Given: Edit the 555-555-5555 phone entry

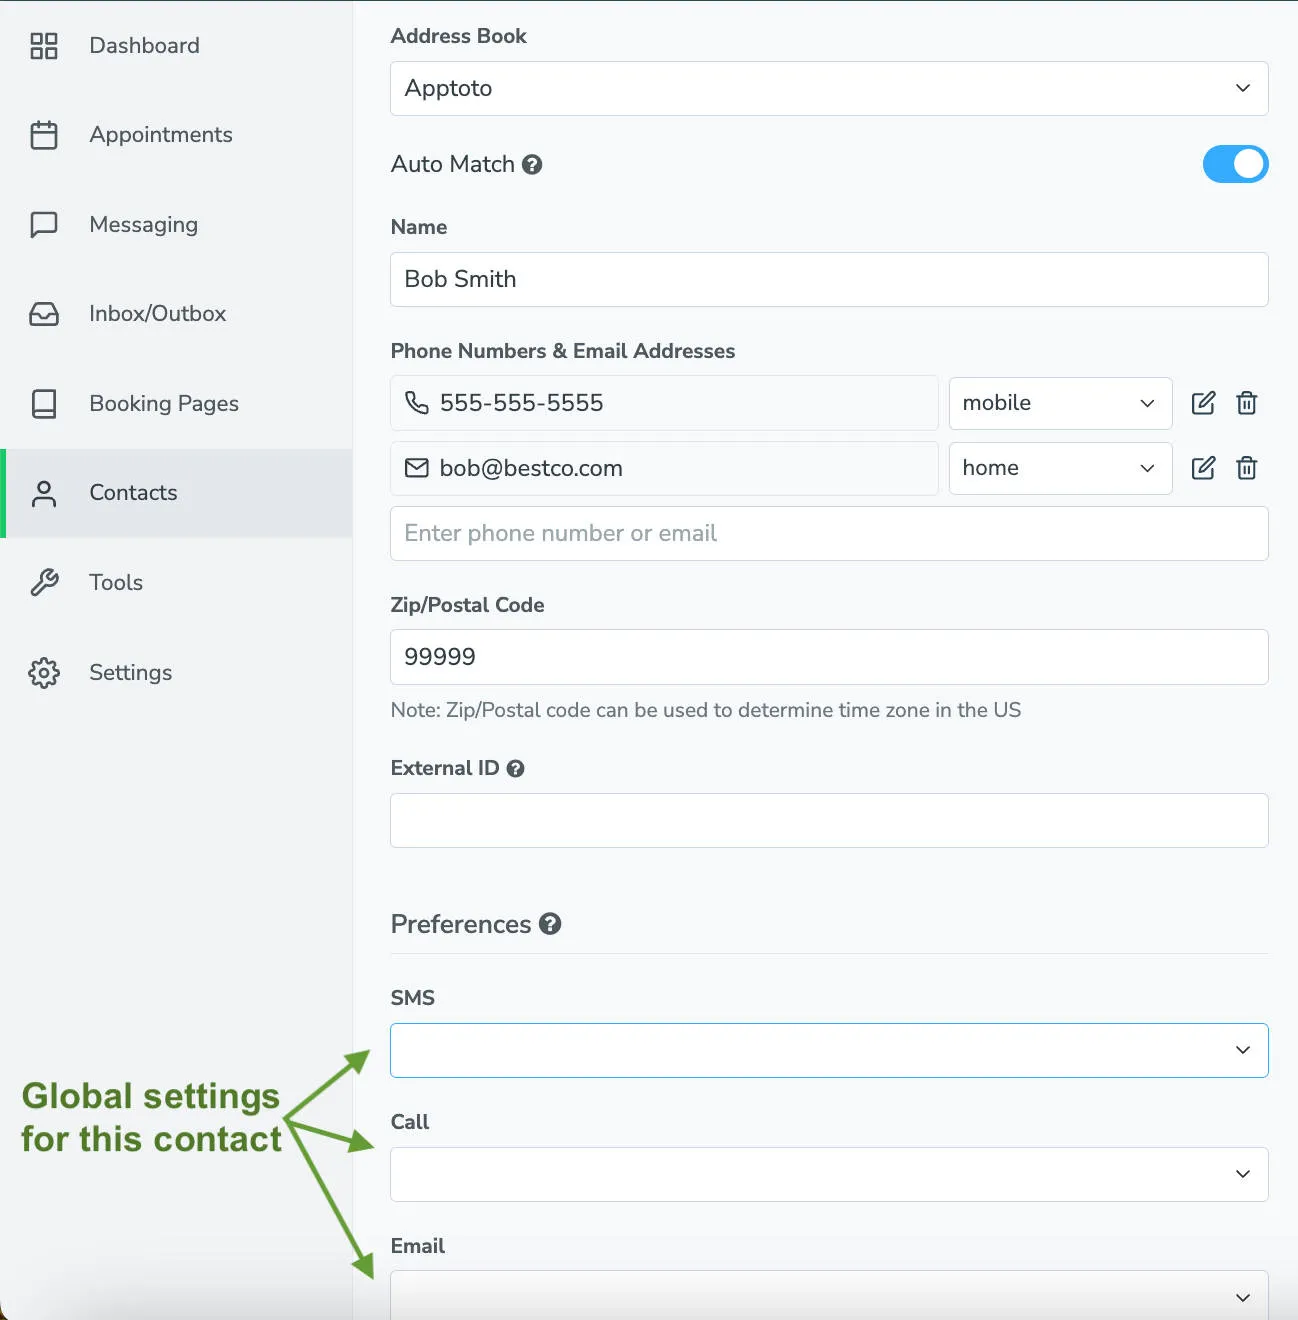Looking at the screenshot, I should point(1203,403).
